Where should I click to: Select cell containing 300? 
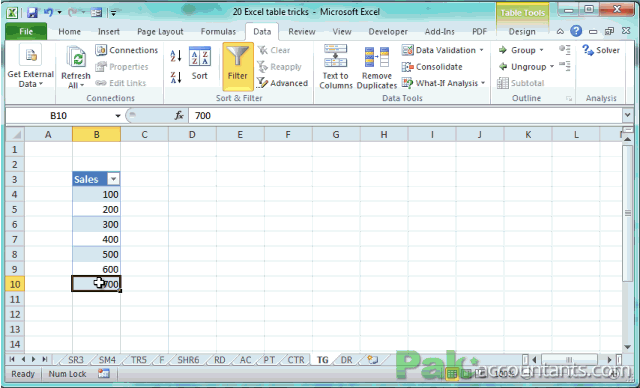click(x=96, y=224)
